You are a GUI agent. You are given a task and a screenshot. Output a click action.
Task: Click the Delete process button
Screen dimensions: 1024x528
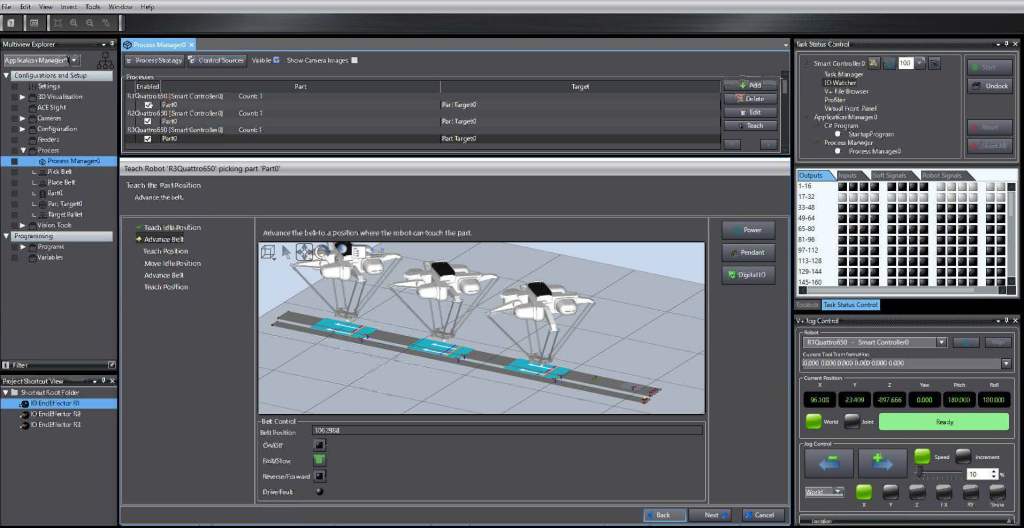coord(750,99)
